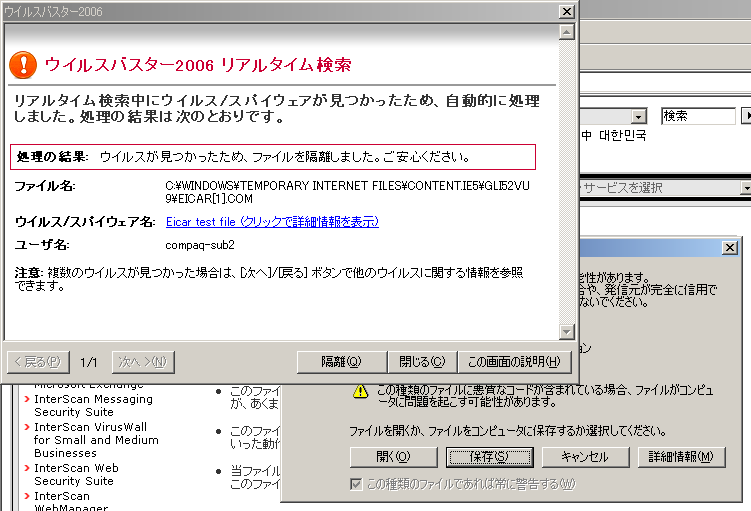Click the ウイルスバスター2006 リアルタイム検索 heading
Image resolution: width=751 pixels, height=511 pixels.
click(x=198, y=65)
